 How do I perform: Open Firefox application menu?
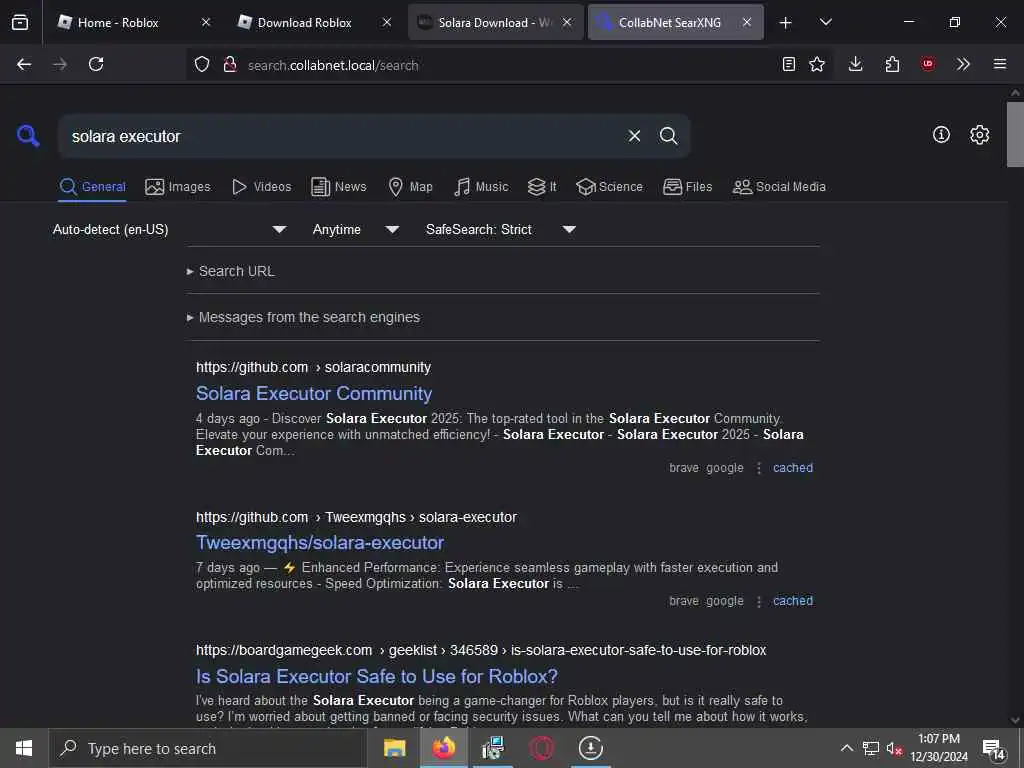[1000, 64]
